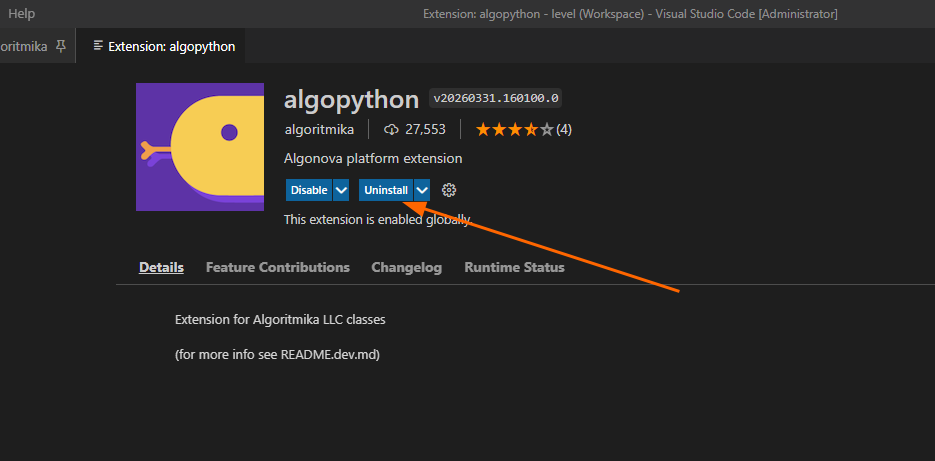Open the Help menu
The height and width of the screenshot is (461, 935).
tap(21, 13)
